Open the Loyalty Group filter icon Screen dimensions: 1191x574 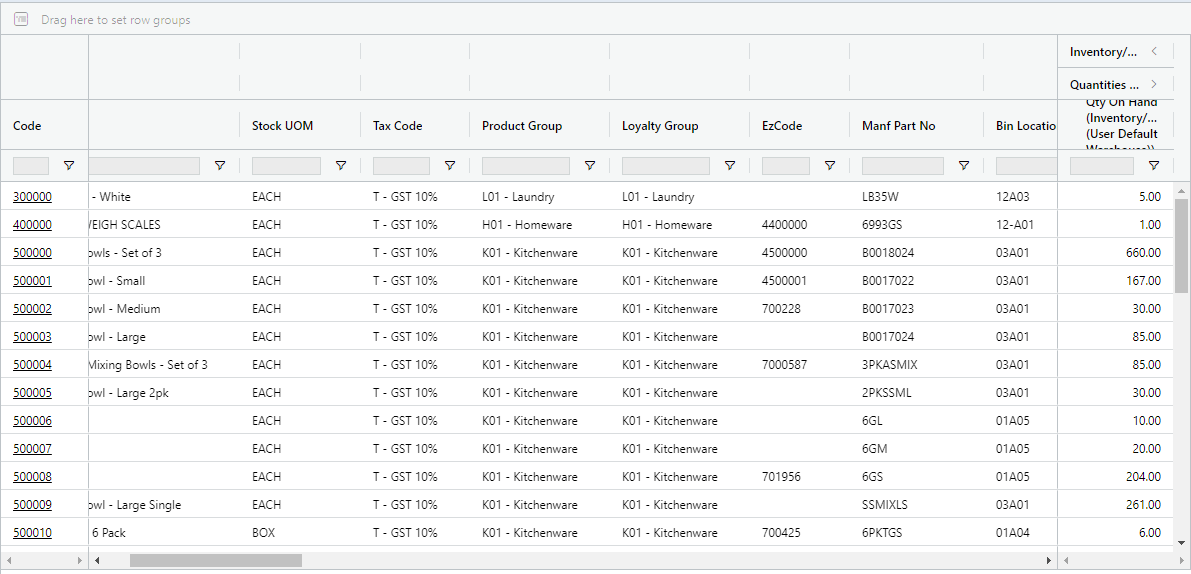(x=730, y=166)
